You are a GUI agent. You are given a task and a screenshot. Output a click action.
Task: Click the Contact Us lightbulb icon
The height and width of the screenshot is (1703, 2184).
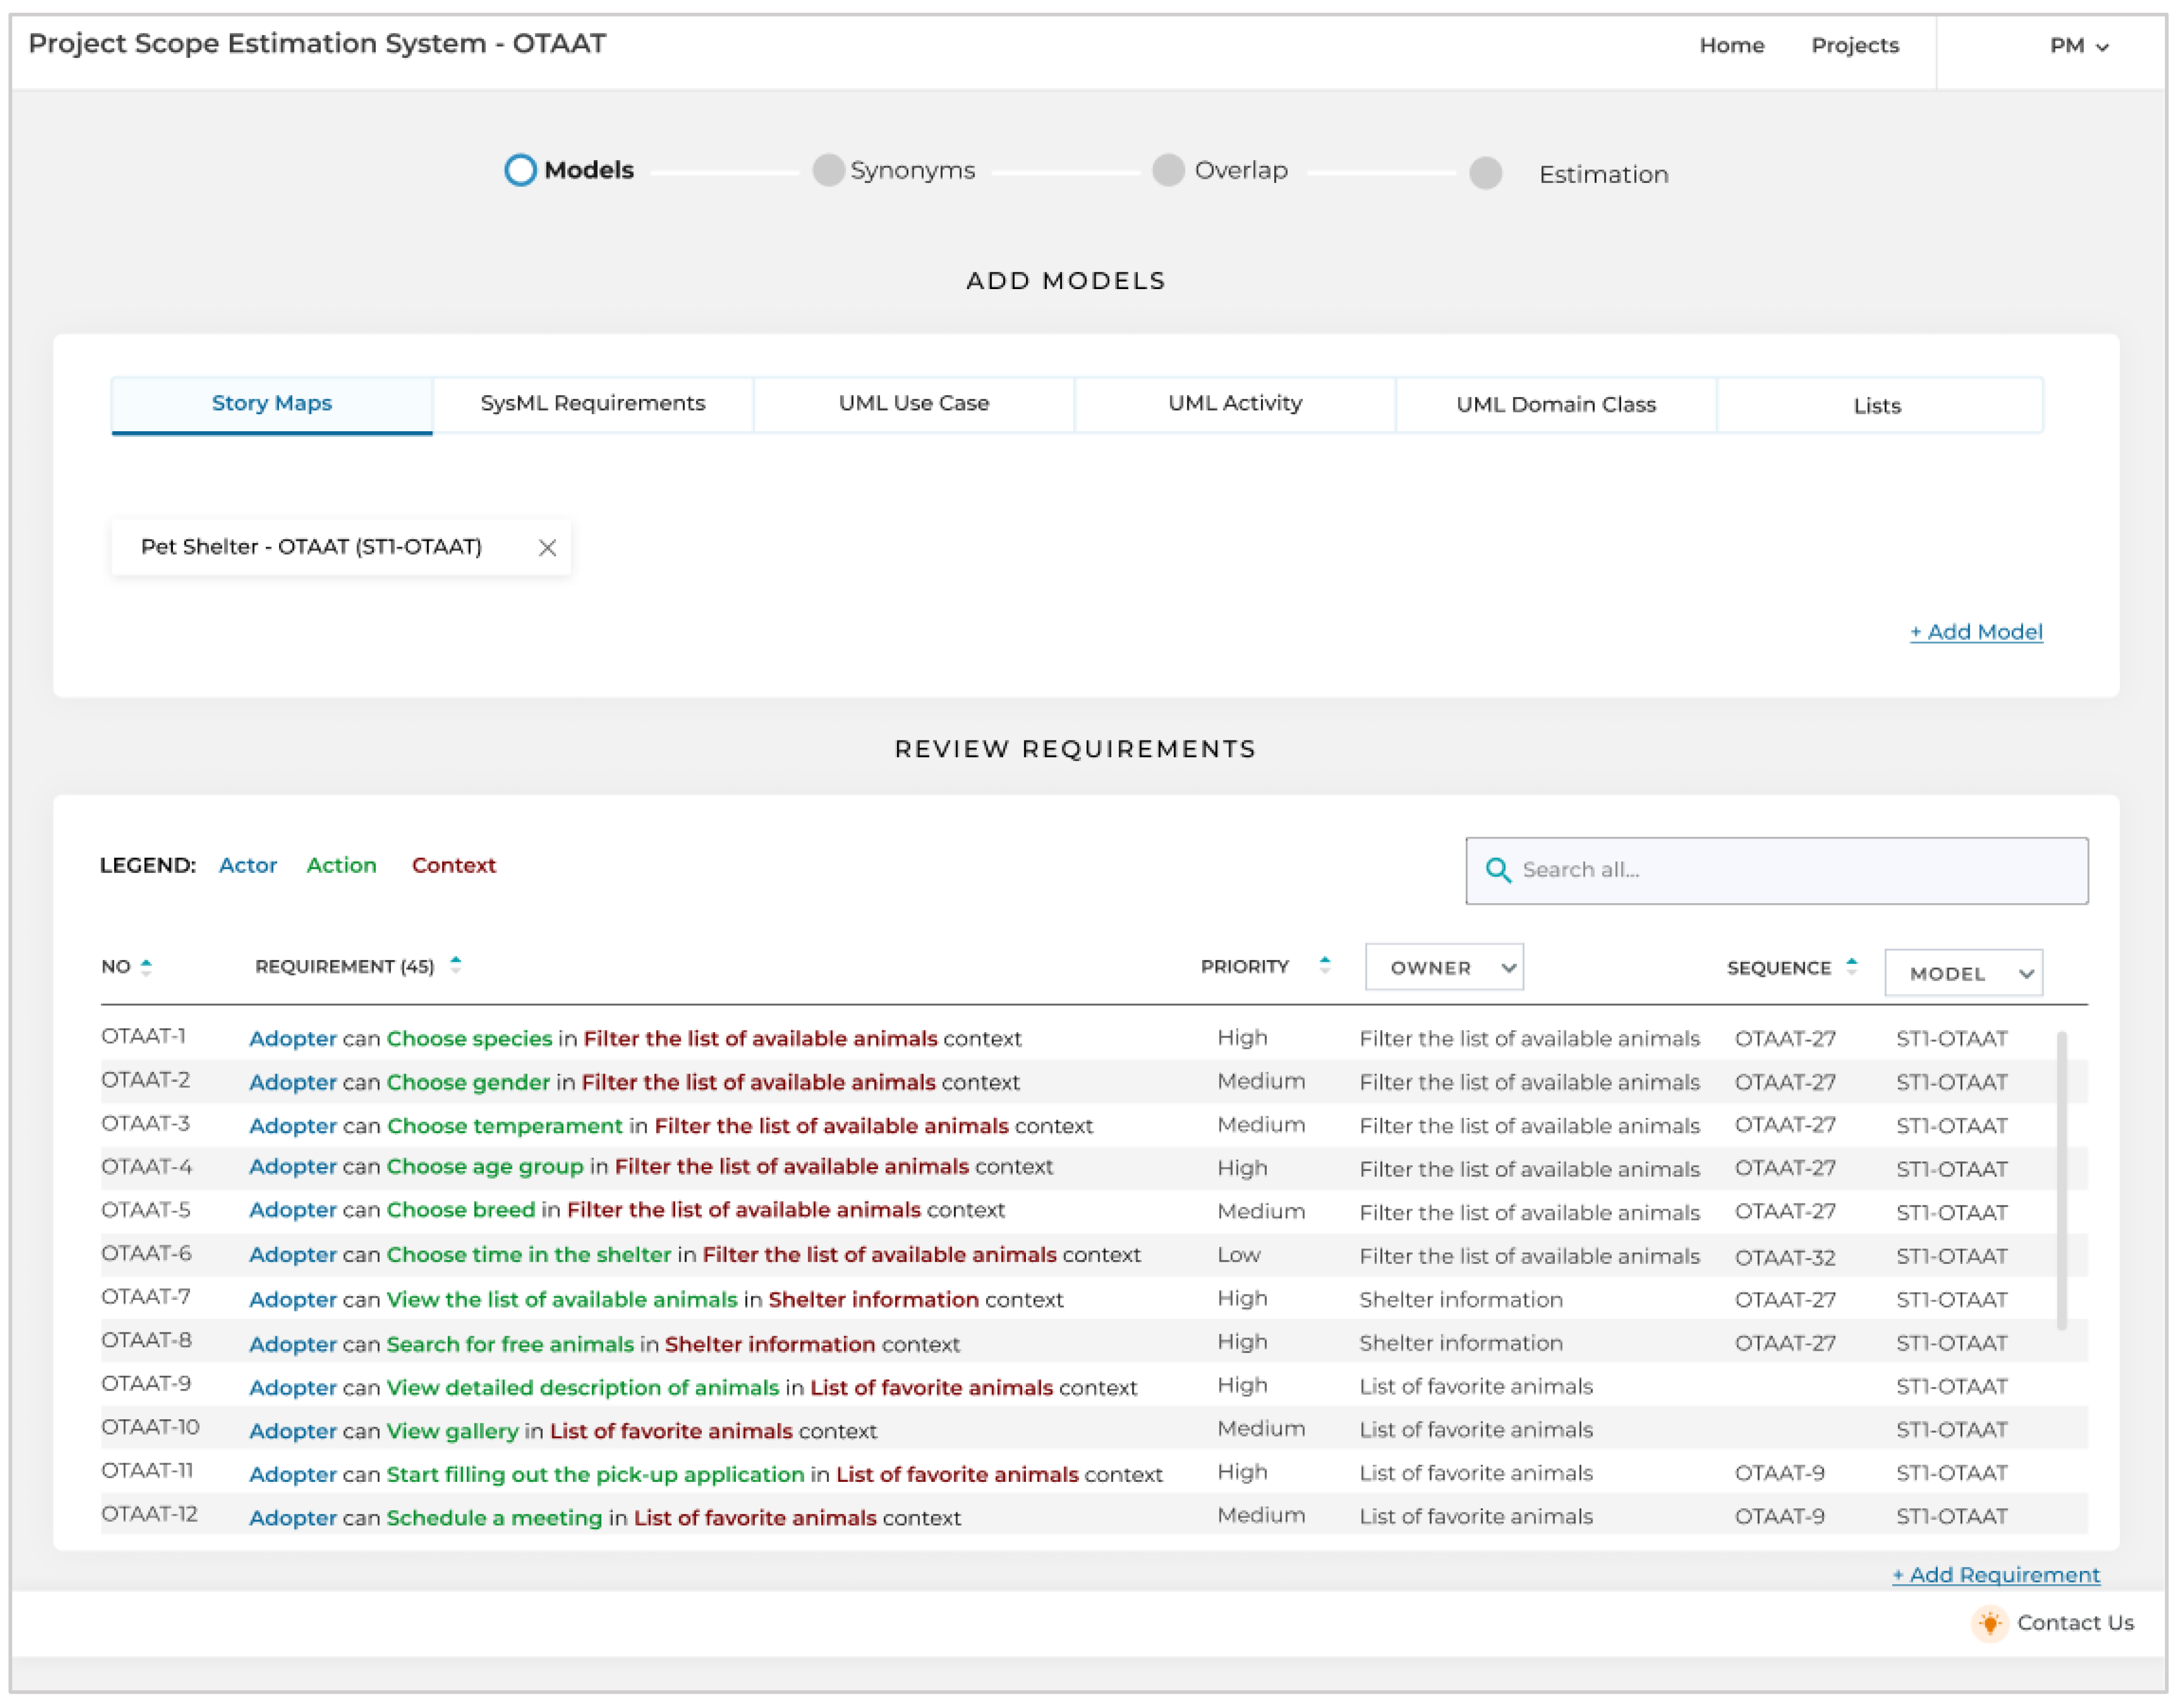(x=1990, y=1623)
